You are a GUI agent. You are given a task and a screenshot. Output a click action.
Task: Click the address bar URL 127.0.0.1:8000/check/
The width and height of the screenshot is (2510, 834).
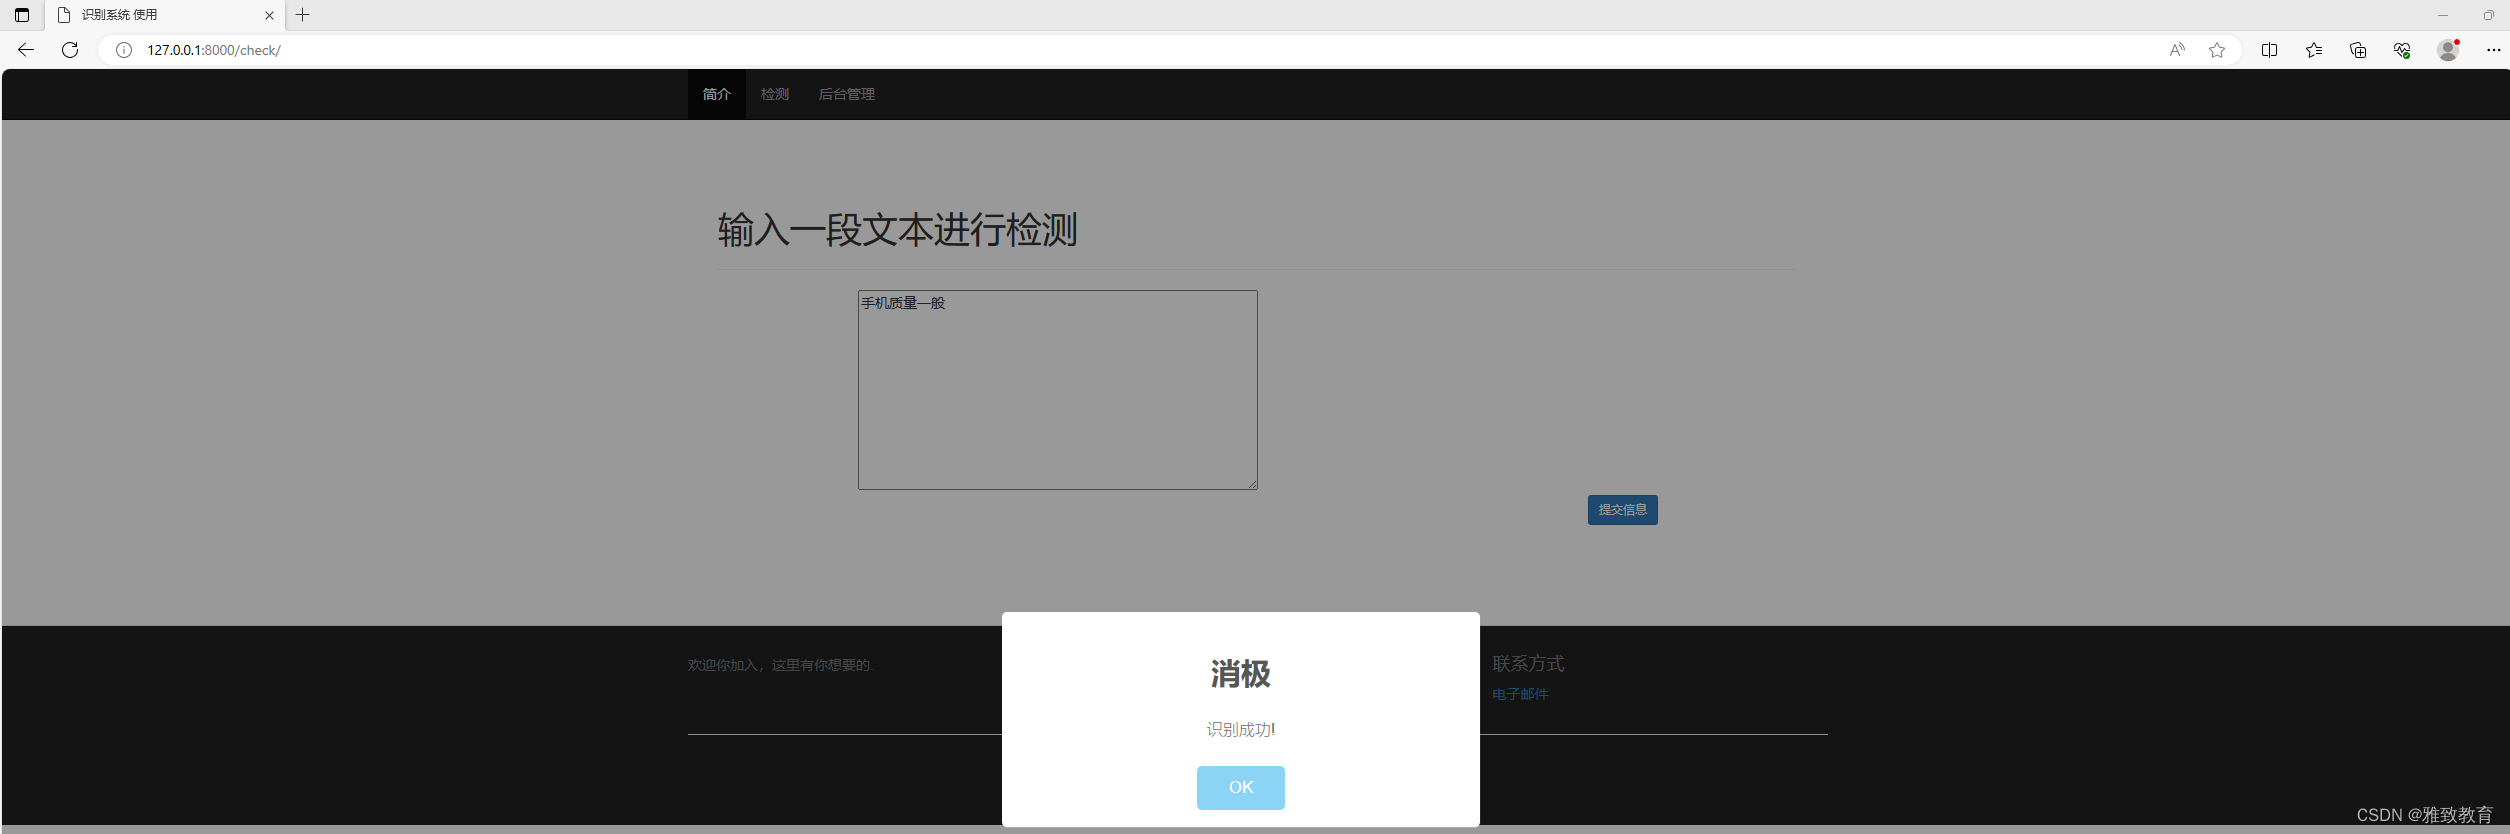click(x=214, y=50)
